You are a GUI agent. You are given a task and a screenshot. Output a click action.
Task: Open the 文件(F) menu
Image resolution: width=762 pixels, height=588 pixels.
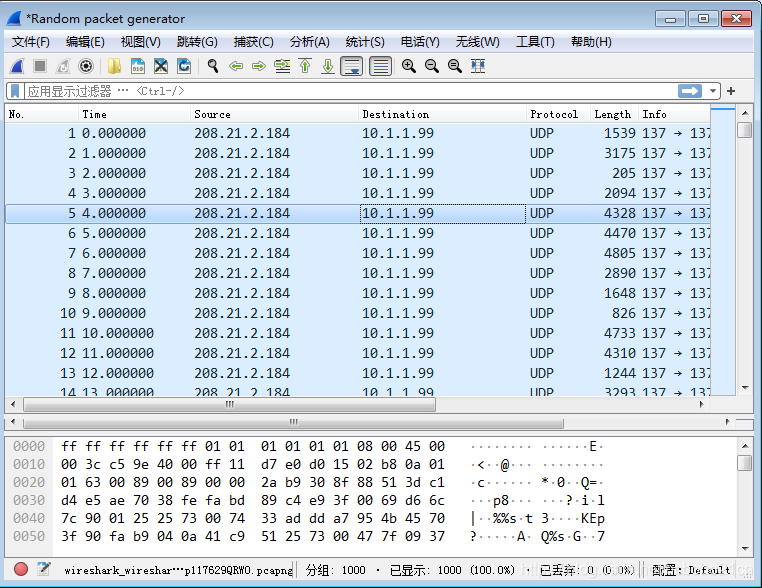pos(31,42)
